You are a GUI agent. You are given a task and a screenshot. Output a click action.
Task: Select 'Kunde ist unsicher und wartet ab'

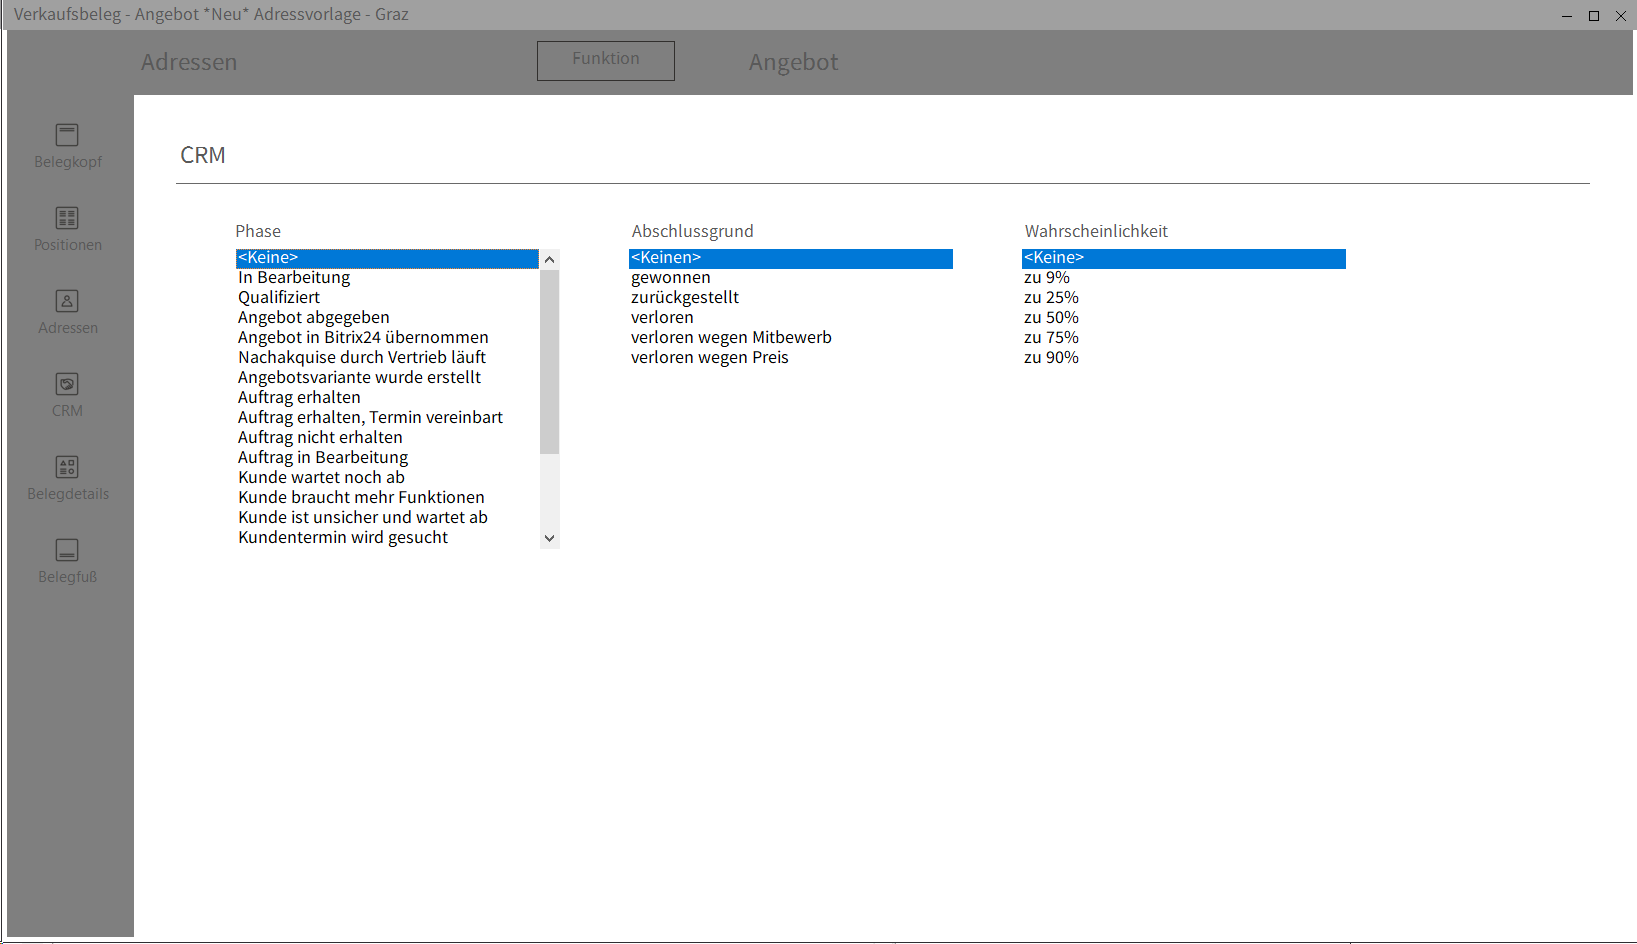pos(387,518)
